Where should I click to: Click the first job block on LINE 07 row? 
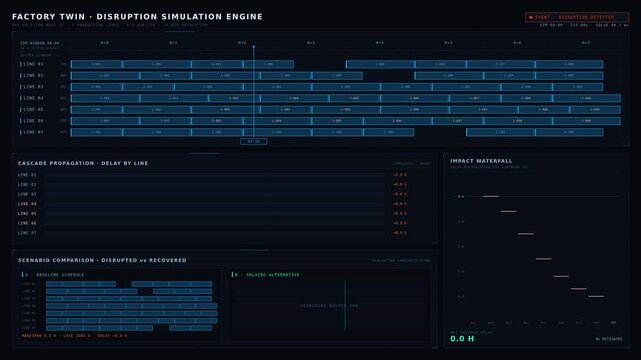(x=96, y=132)
